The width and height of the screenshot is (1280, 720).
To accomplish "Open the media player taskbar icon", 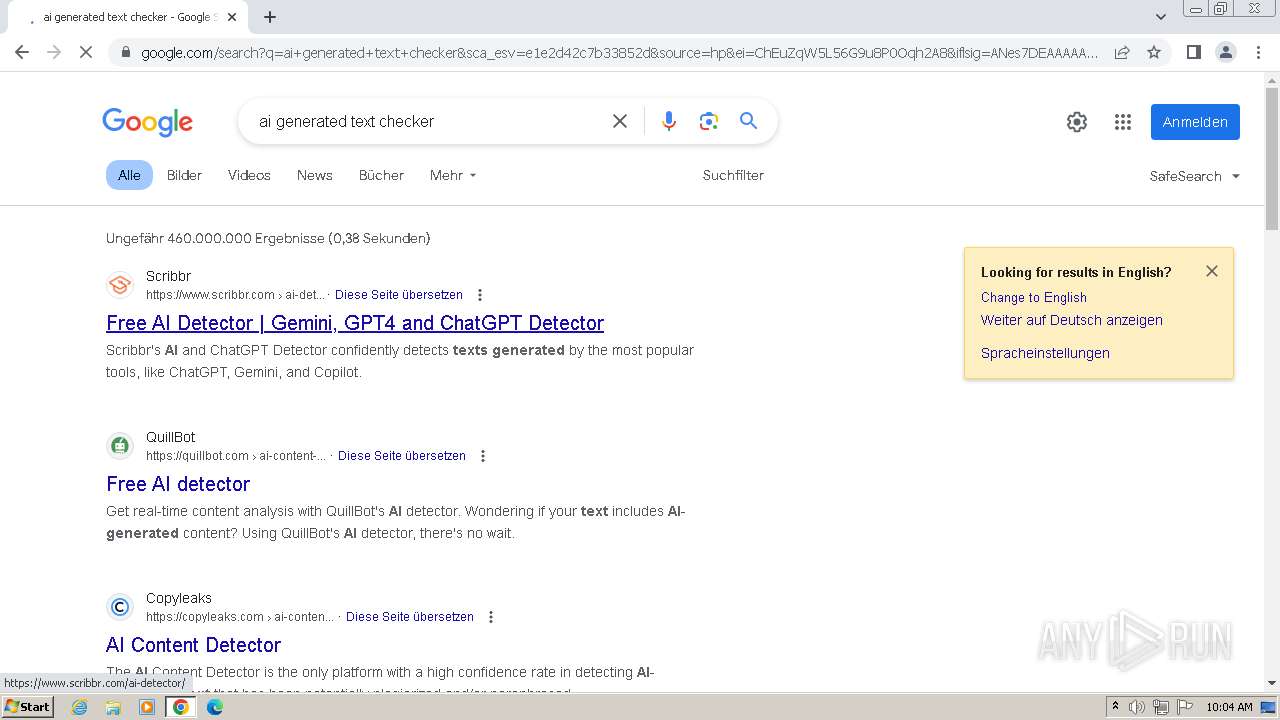I will point(147,707).
